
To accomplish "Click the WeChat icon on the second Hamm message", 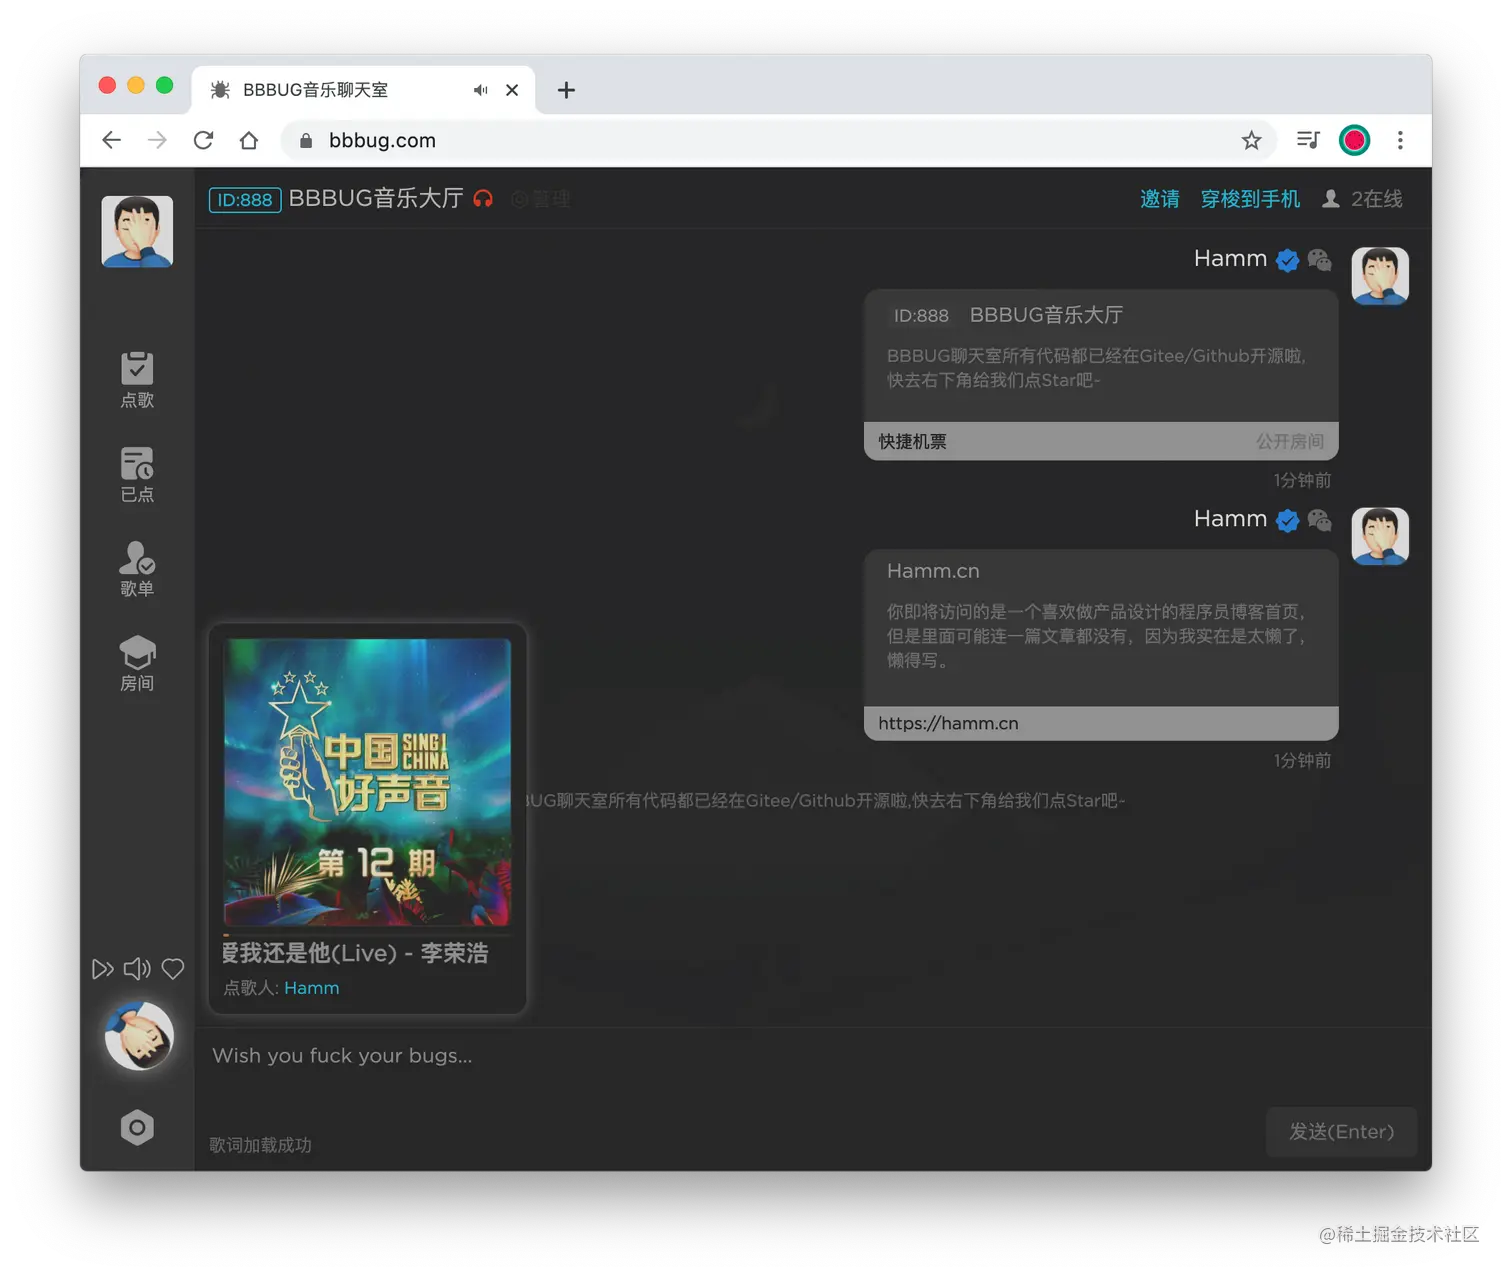I will (1320, 520).
